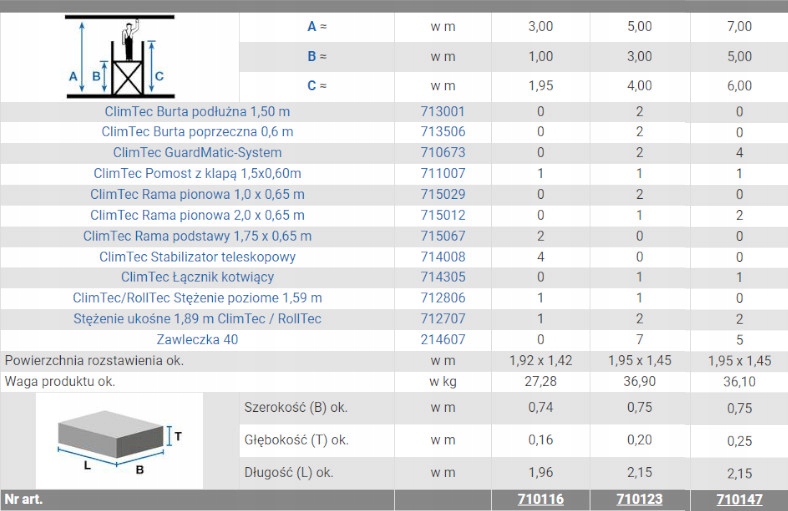
Task: Select the GuardMatic-System quantity 4
Action: point(739,153)
